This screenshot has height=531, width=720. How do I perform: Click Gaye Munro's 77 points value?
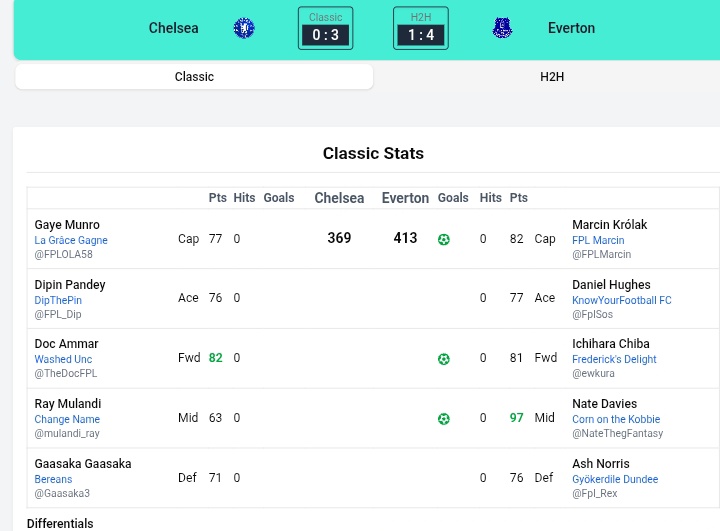point(215,239)
